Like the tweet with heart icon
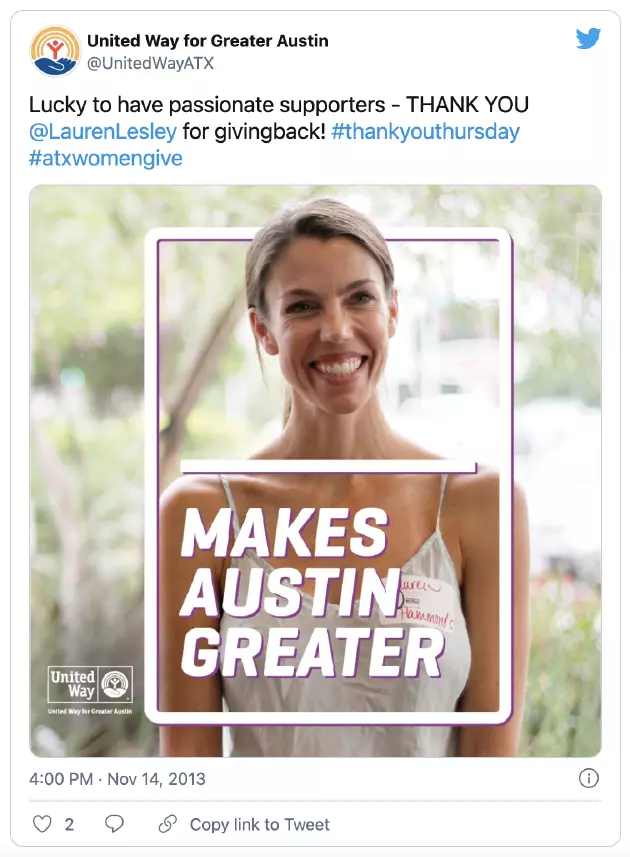This screenshot has width=630, height=857. click(x=42, y=824)
